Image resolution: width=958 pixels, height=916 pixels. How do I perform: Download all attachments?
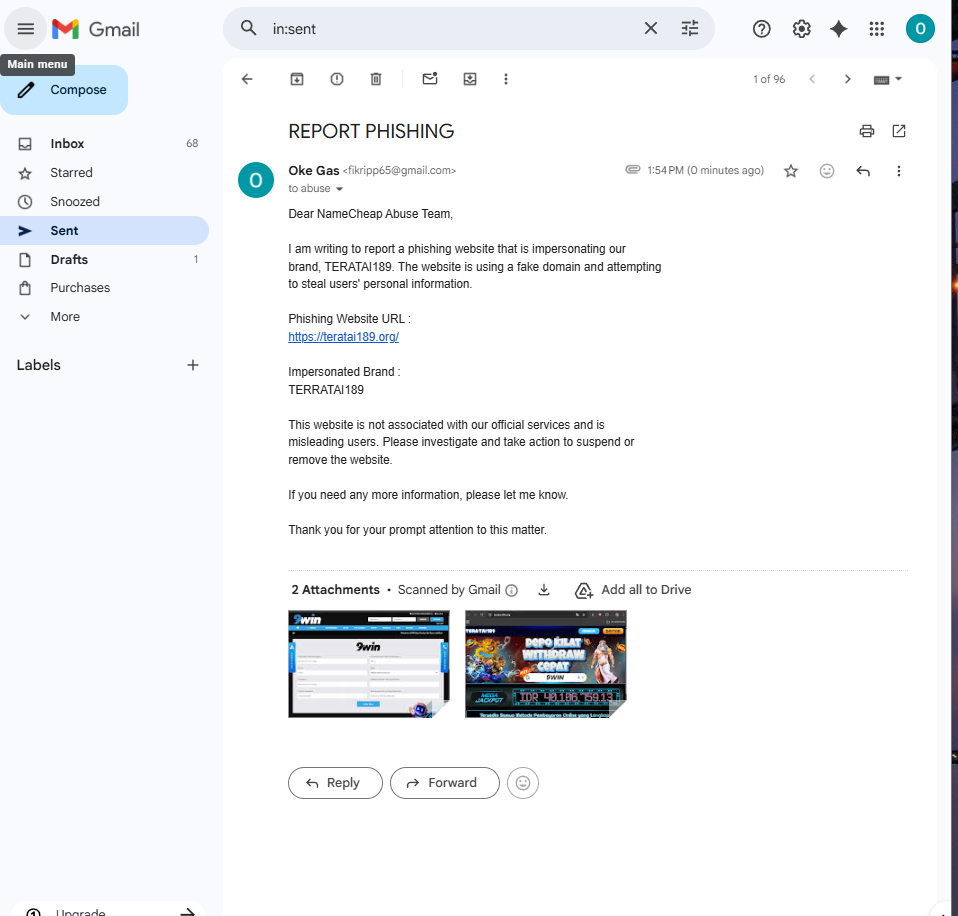pos(544,590)
